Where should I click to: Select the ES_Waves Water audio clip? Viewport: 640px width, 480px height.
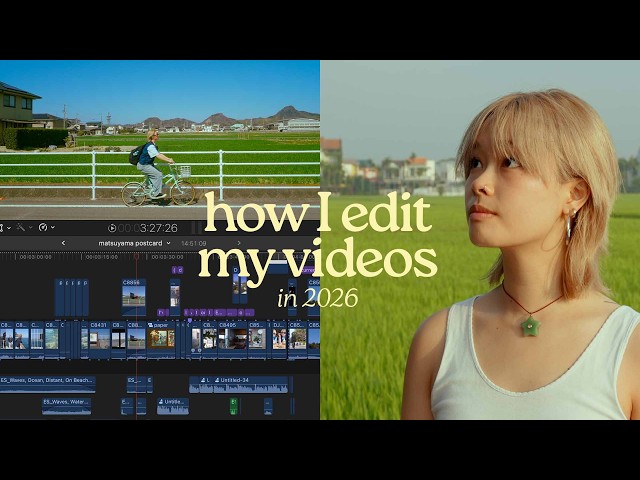pyautogui.click(x=67, y=406)
